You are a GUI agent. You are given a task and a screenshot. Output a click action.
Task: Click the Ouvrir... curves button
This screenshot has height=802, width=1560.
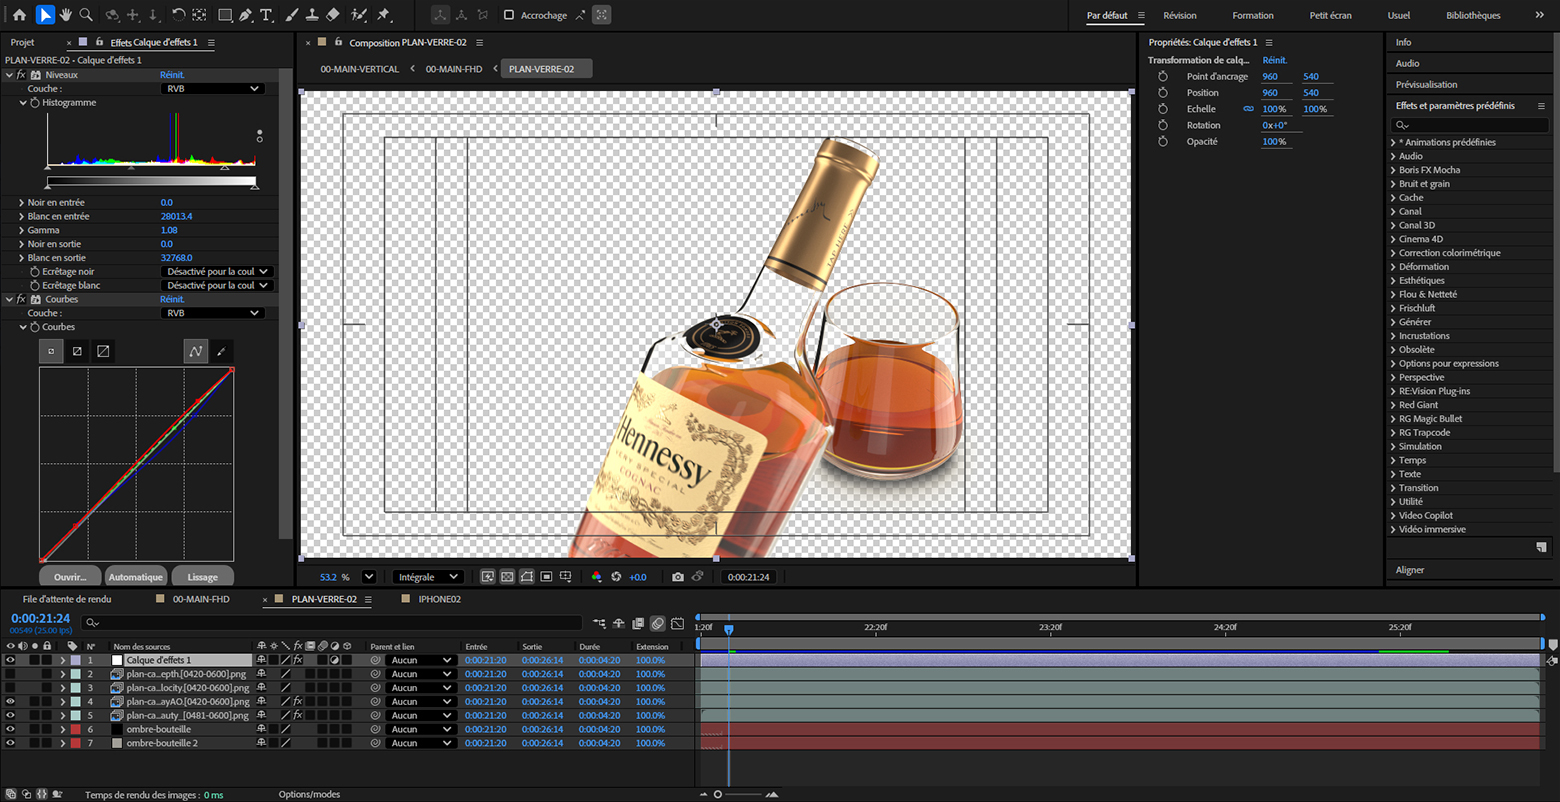coord(70,577)
